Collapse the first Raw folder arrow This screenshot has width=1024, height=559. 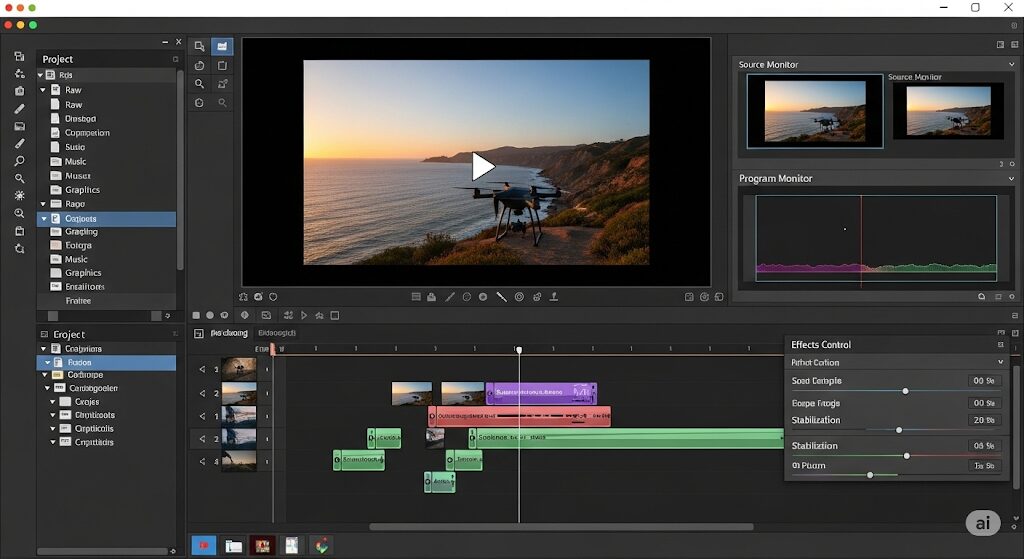[x=44, y=90]
